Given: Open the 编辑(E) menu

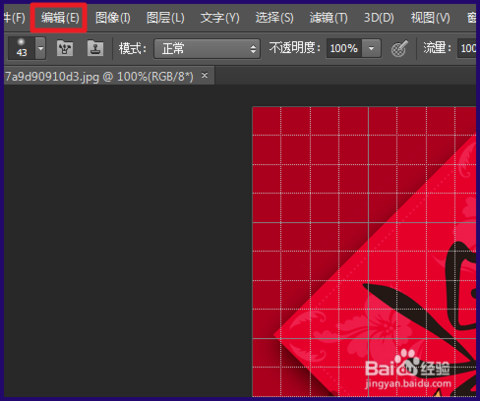Looking at the screenshot, I should click(x=60, y=18).
